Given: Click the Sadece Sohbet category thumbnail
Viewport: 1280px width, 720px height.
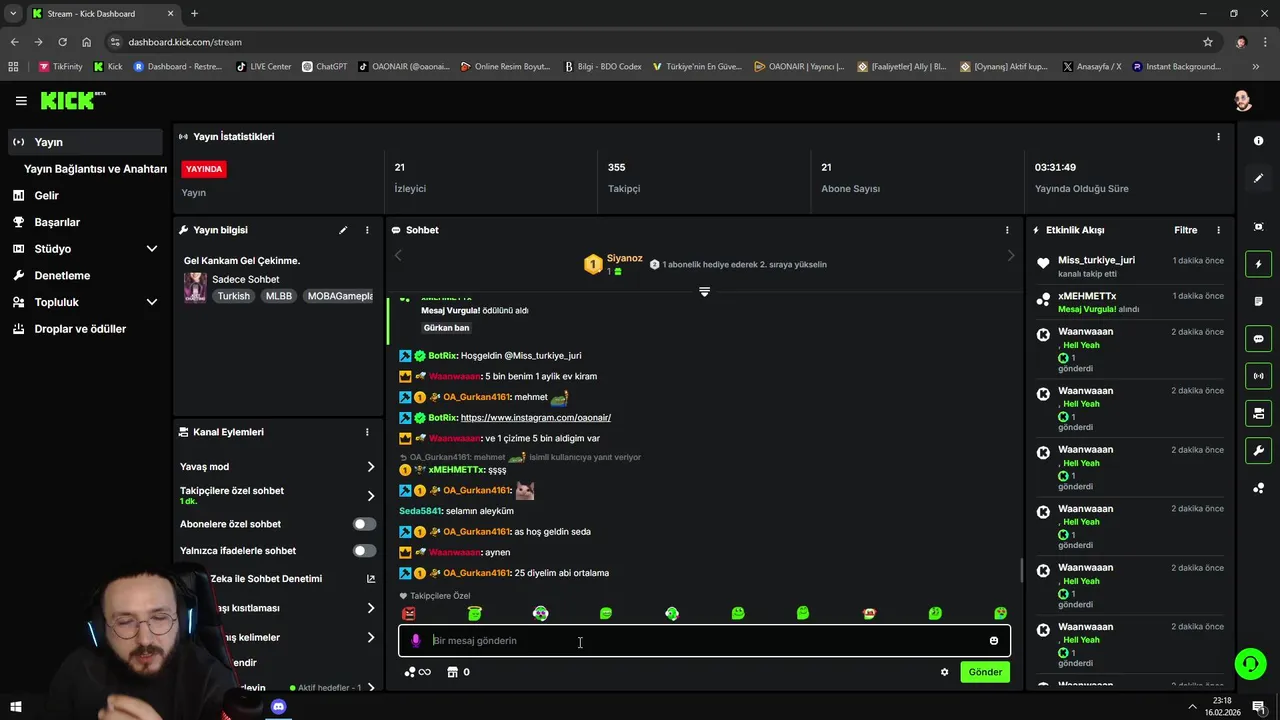Looking at the screenshot, I should click(x=195, y=287).
